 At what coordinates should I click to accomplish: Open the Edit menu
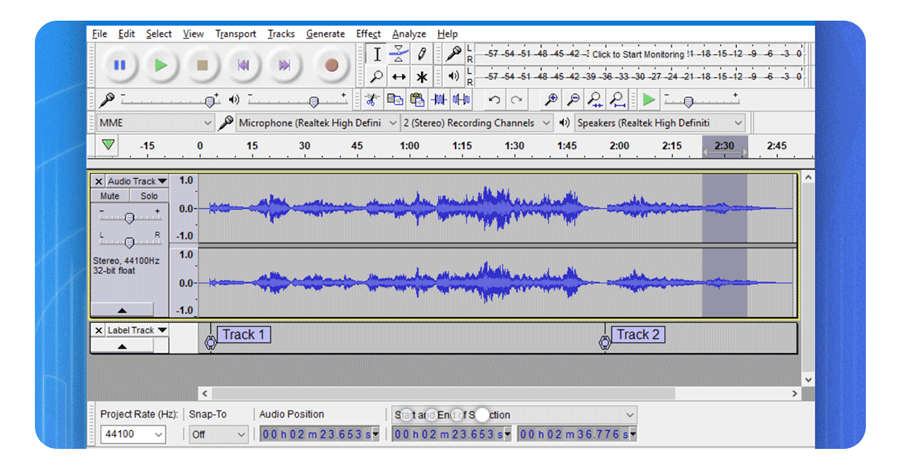pyautogui.click(x=126, y=34)
